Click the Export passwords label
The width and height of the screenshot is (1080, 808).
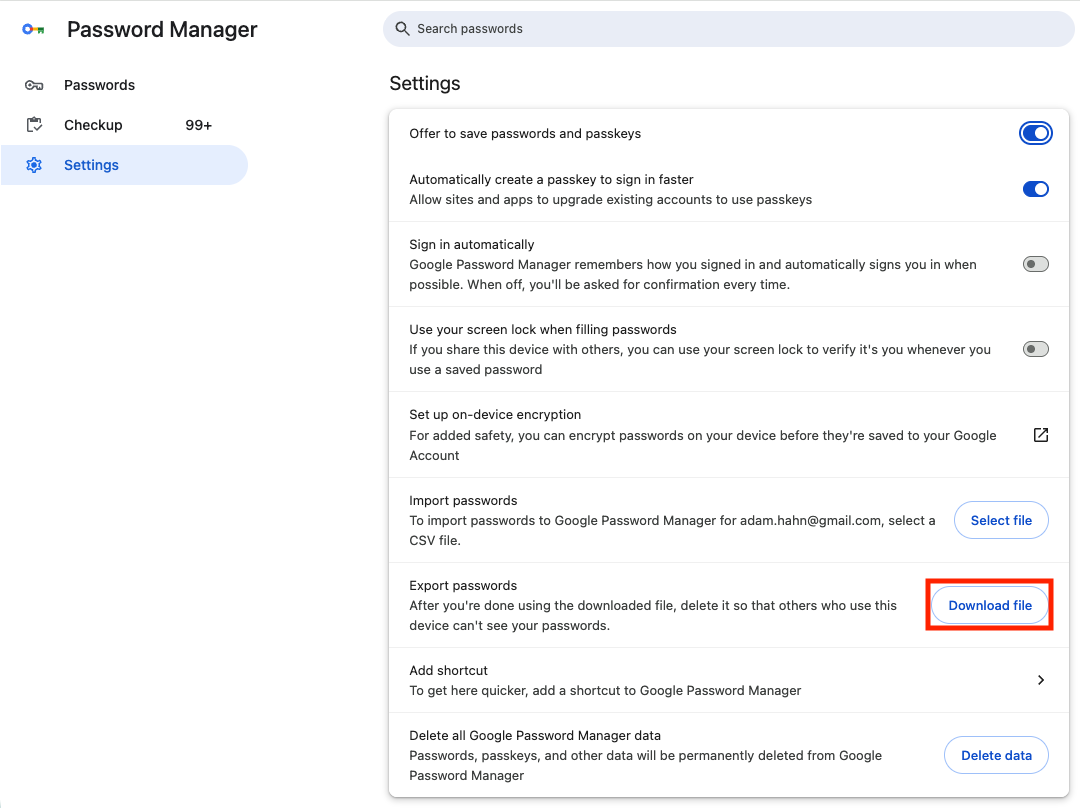click(463, 586)
